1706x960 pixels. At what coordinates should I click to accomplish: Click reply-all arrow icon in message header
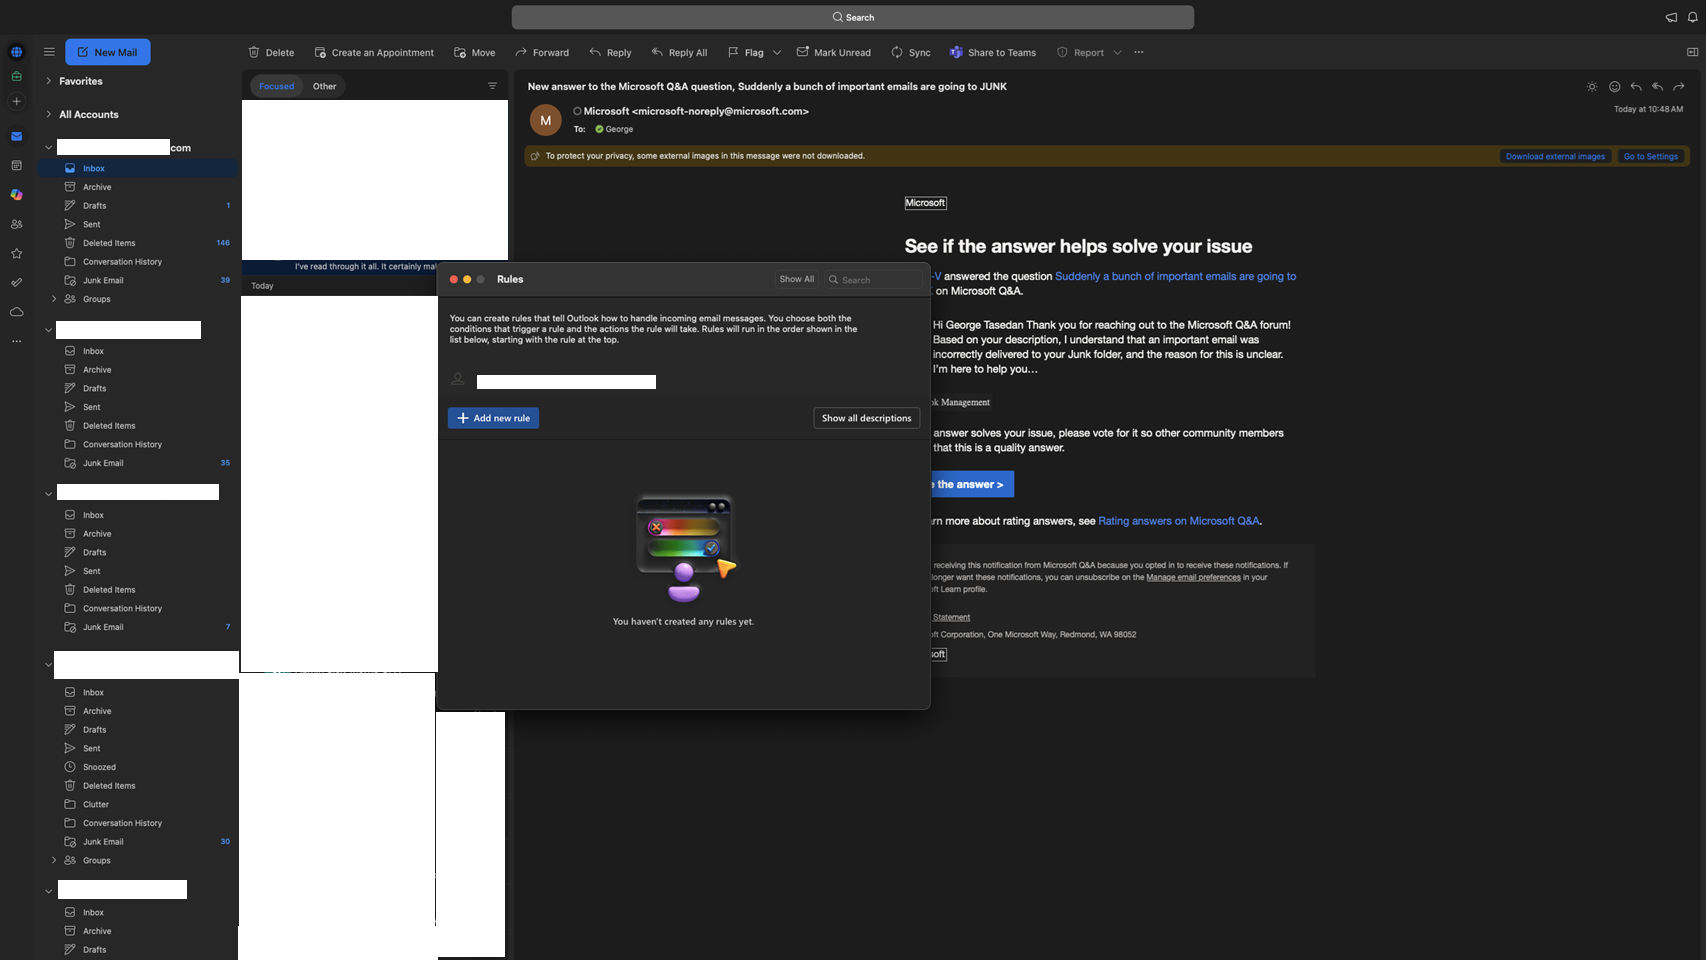click(1657, 87)
